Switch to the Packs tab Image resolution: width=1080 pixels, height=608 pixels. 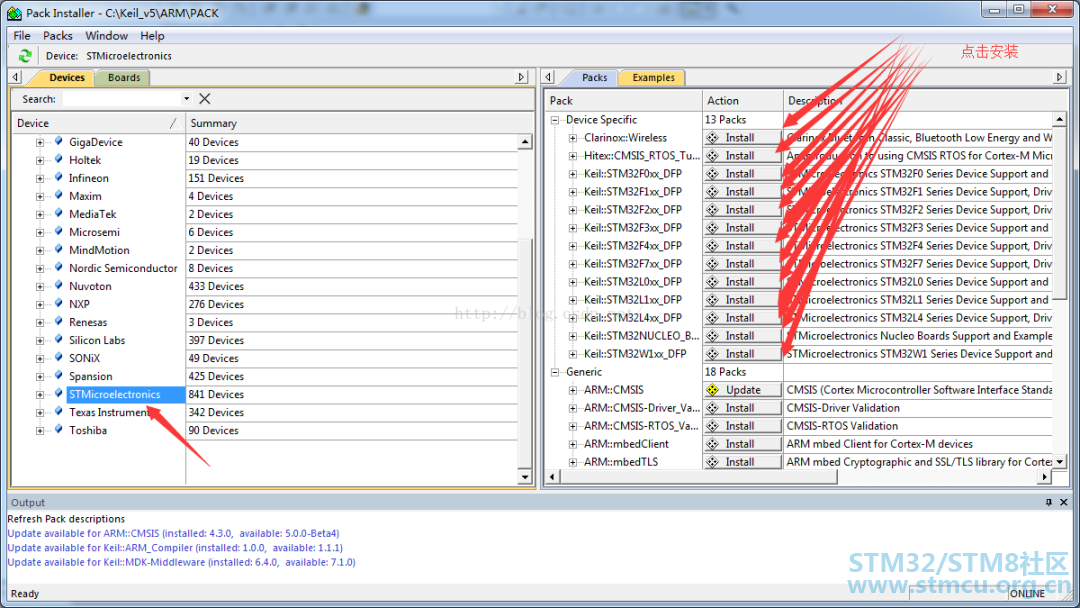tap(594, 78)
